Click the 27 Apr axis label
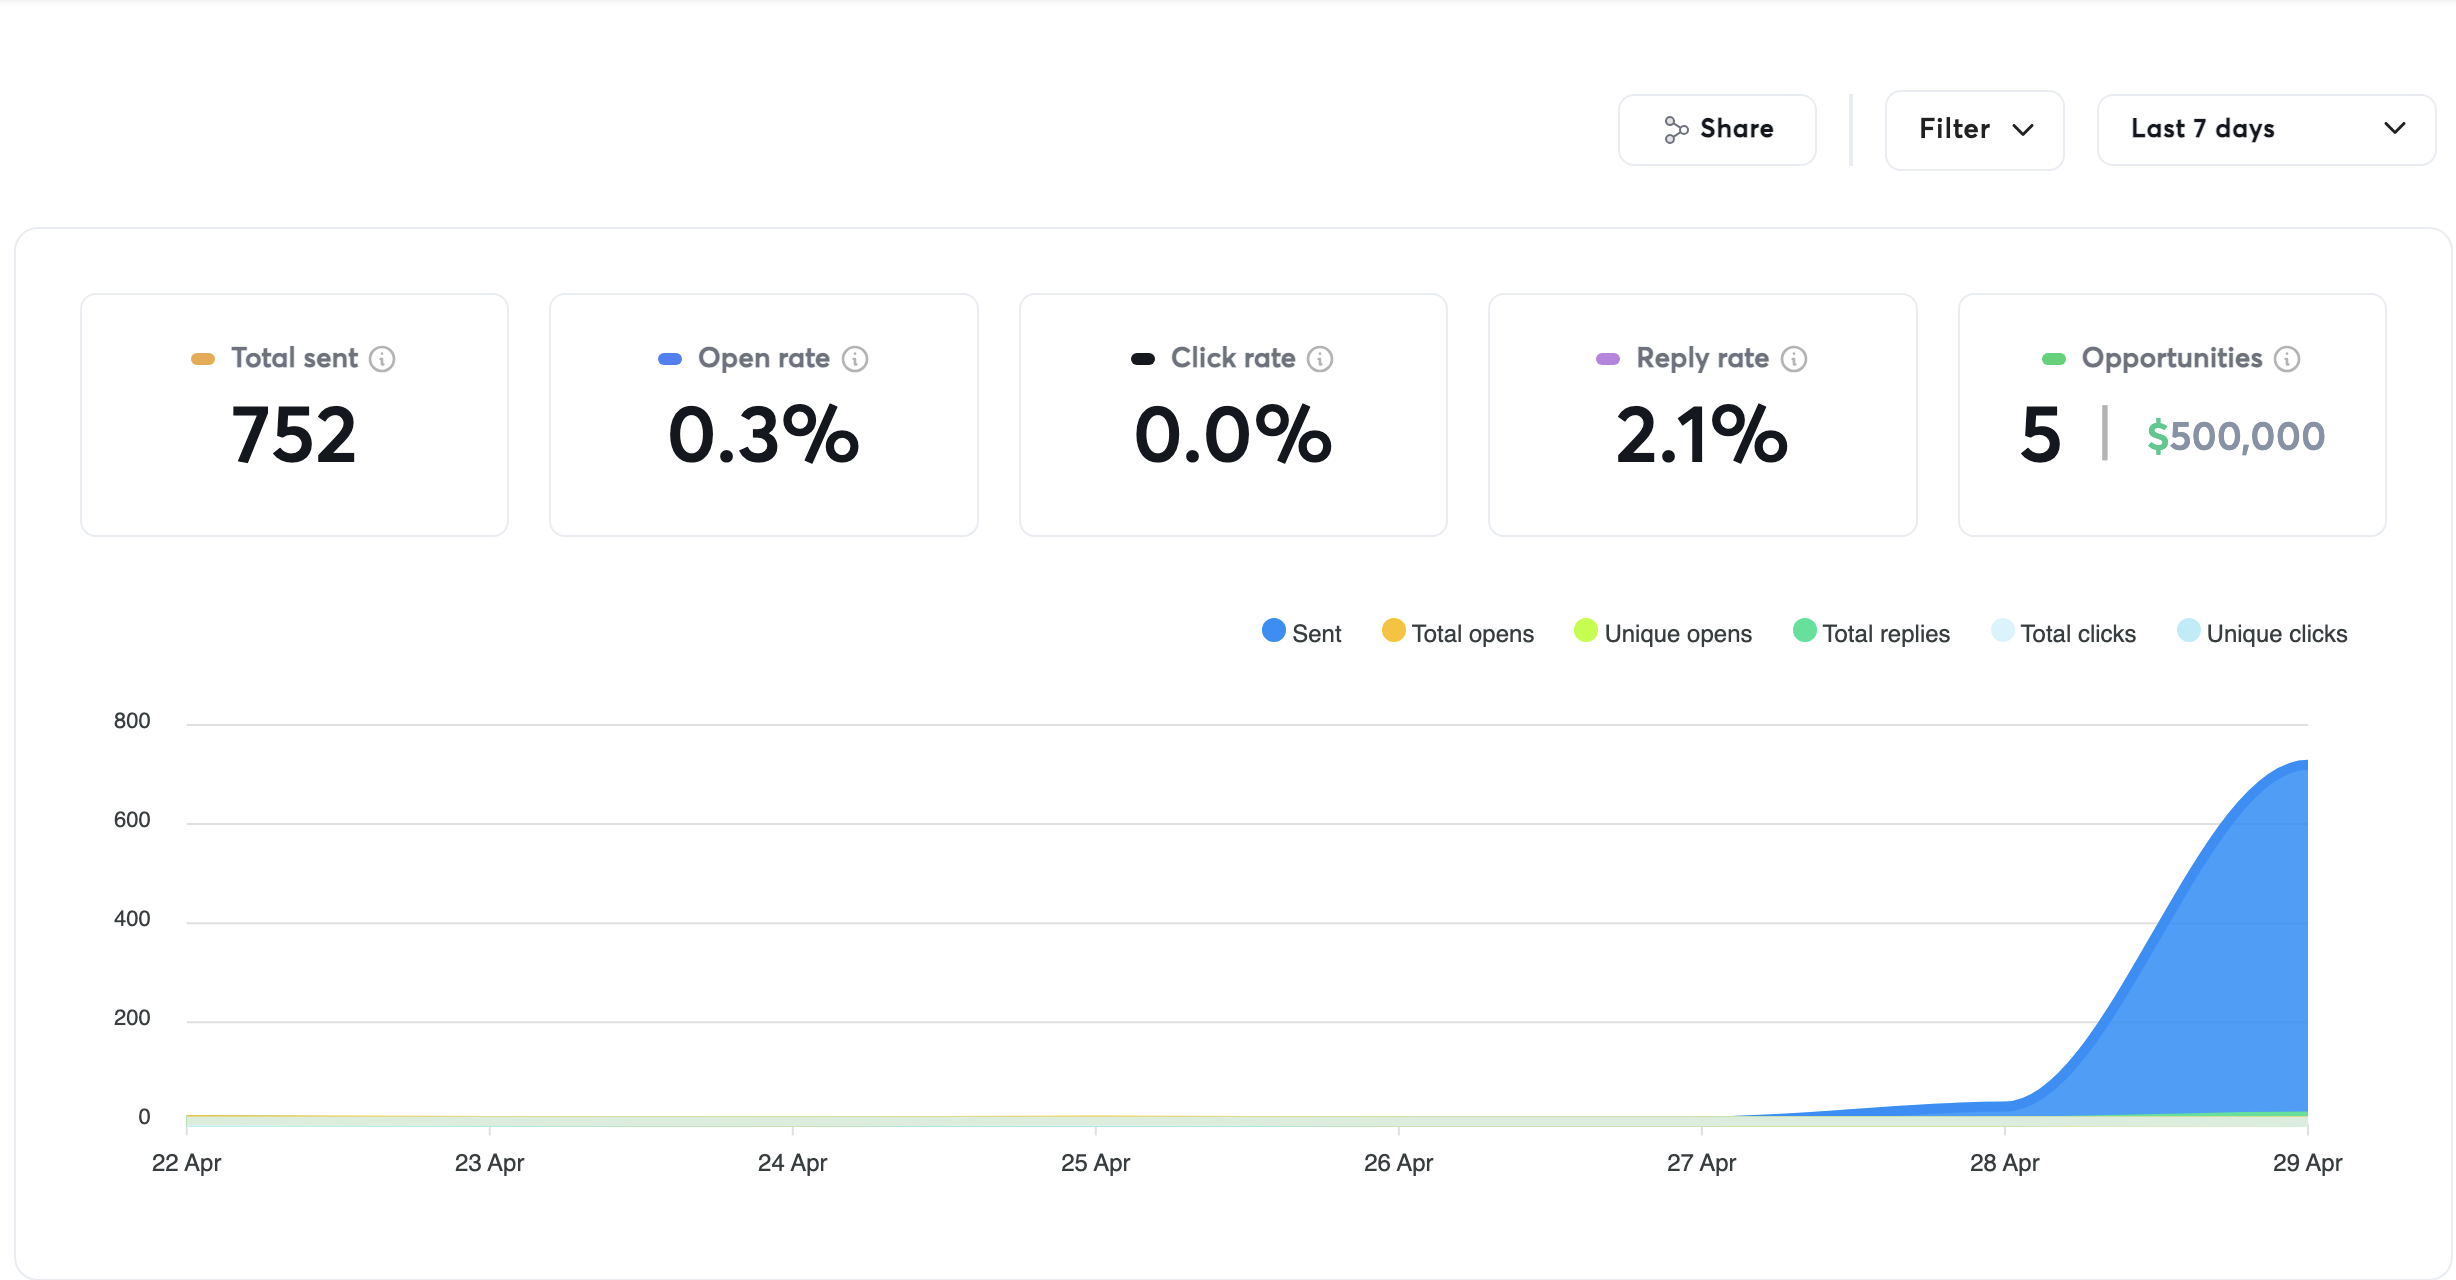2456x1280 pixels. click(1701, 1163)
